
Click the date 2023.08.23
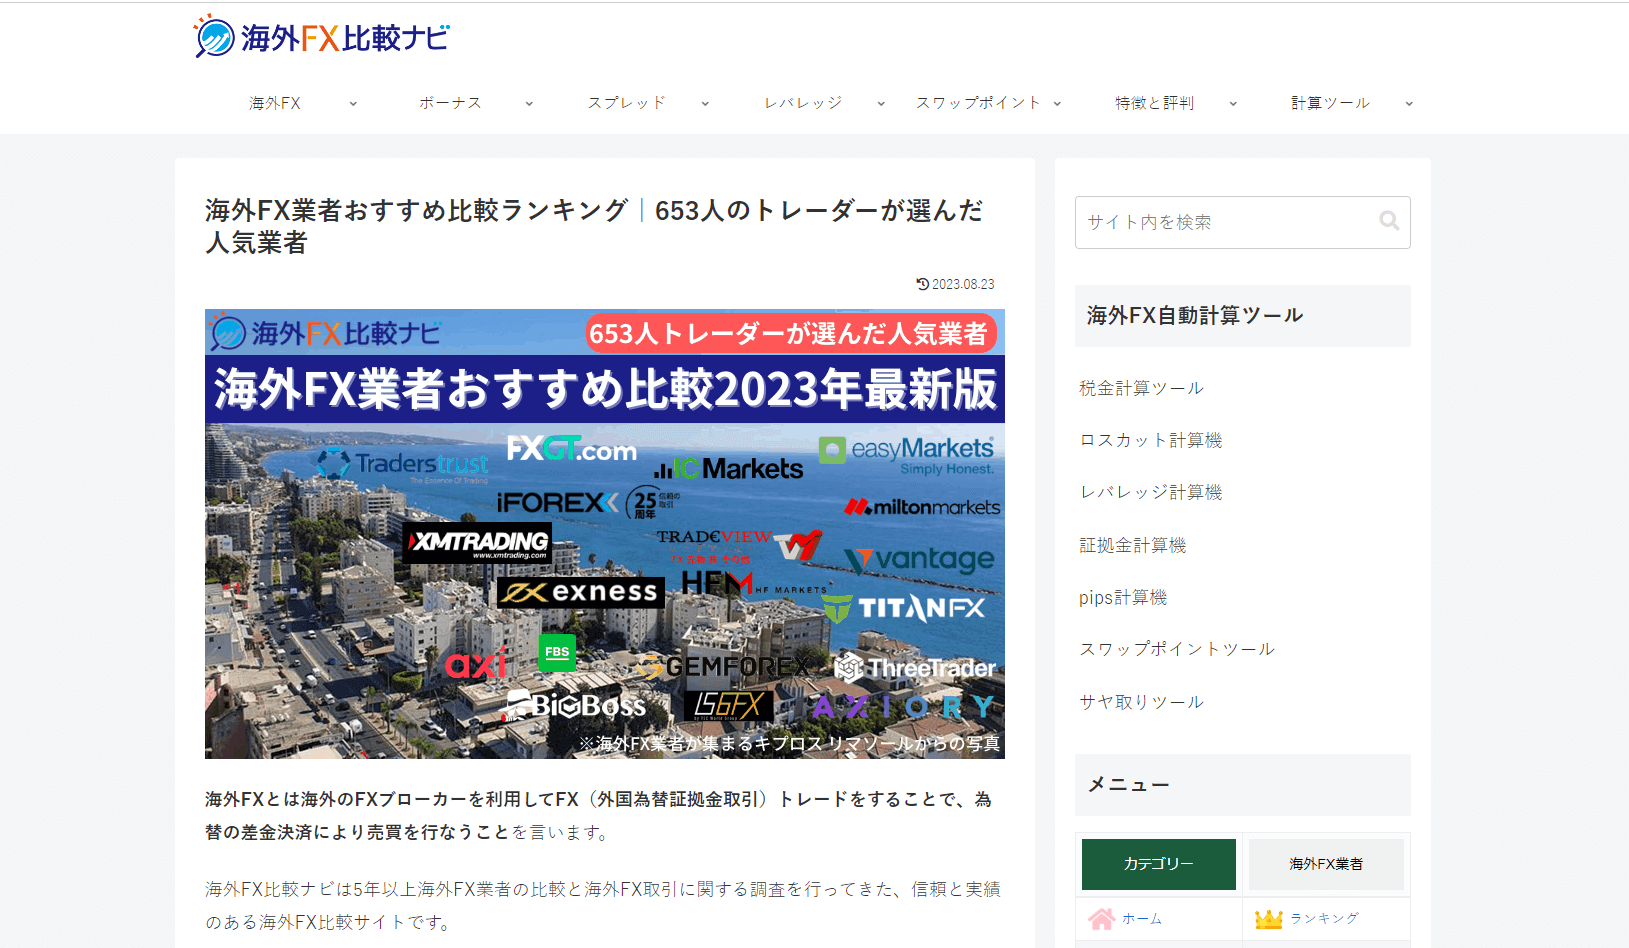pyautogui.click(x=963, y=284)
